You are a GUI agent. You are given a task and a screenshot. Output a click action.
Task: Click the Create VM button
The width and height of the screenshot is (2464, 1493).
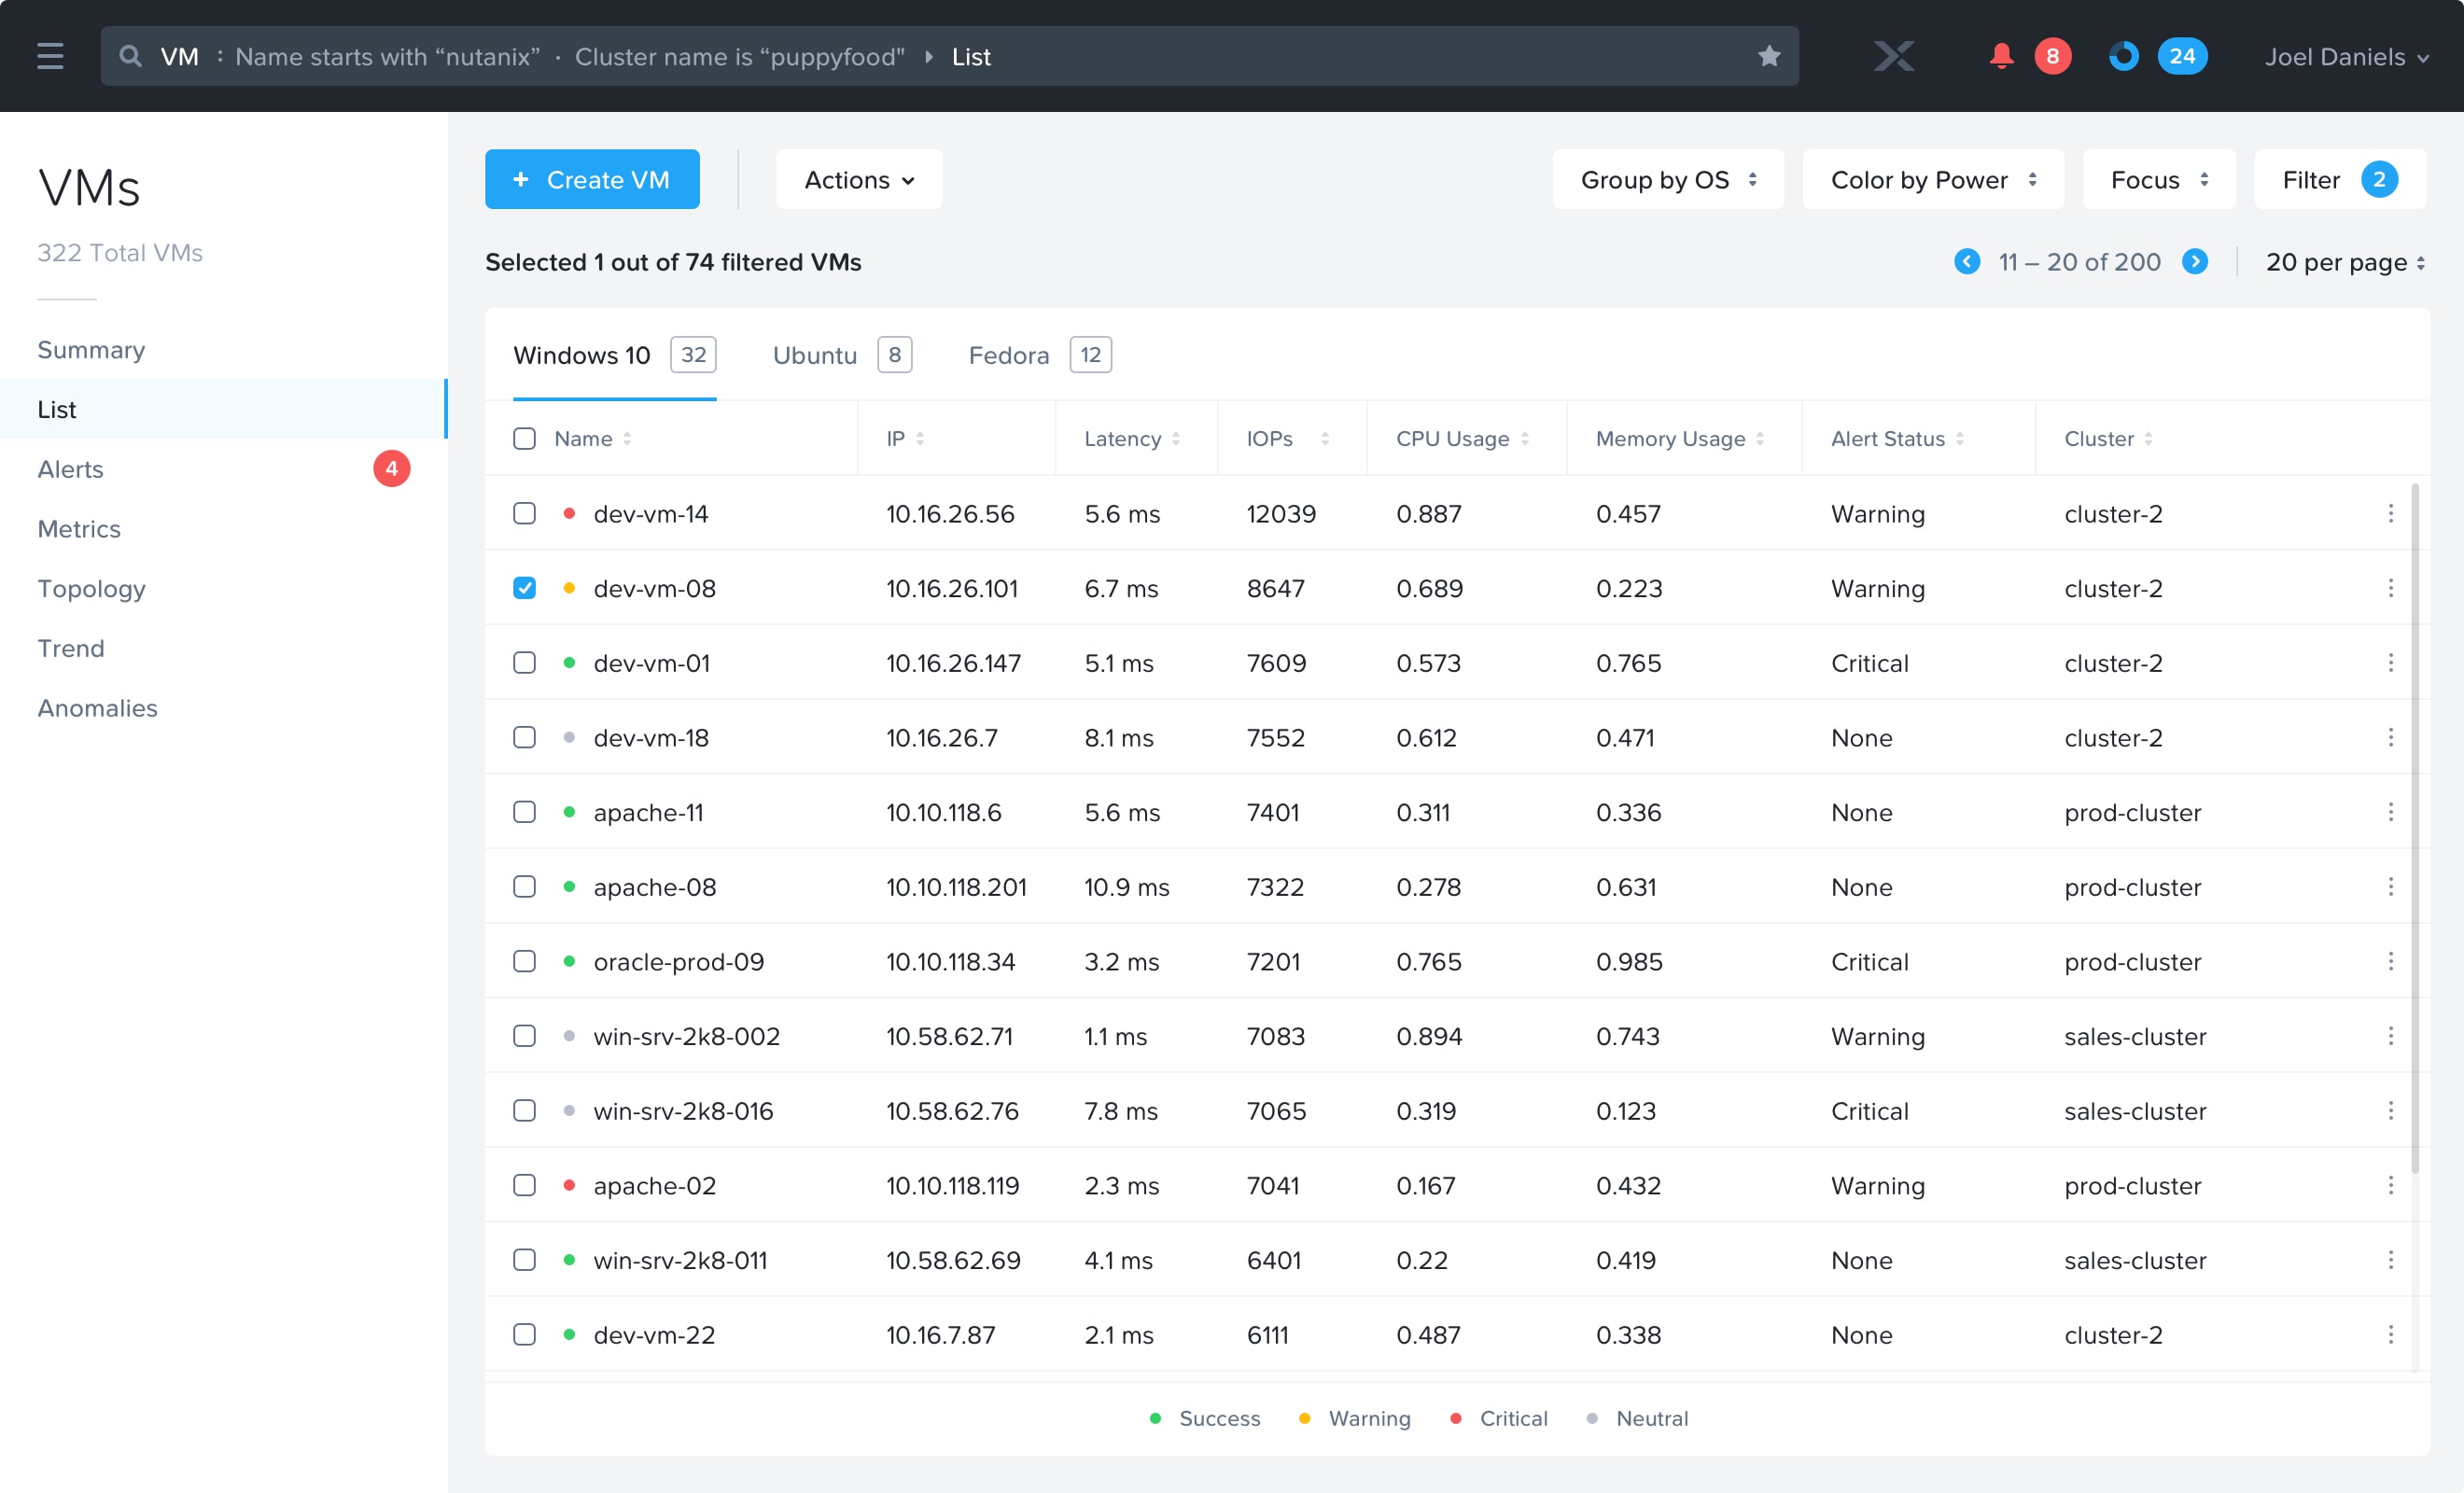click(592, 180)
